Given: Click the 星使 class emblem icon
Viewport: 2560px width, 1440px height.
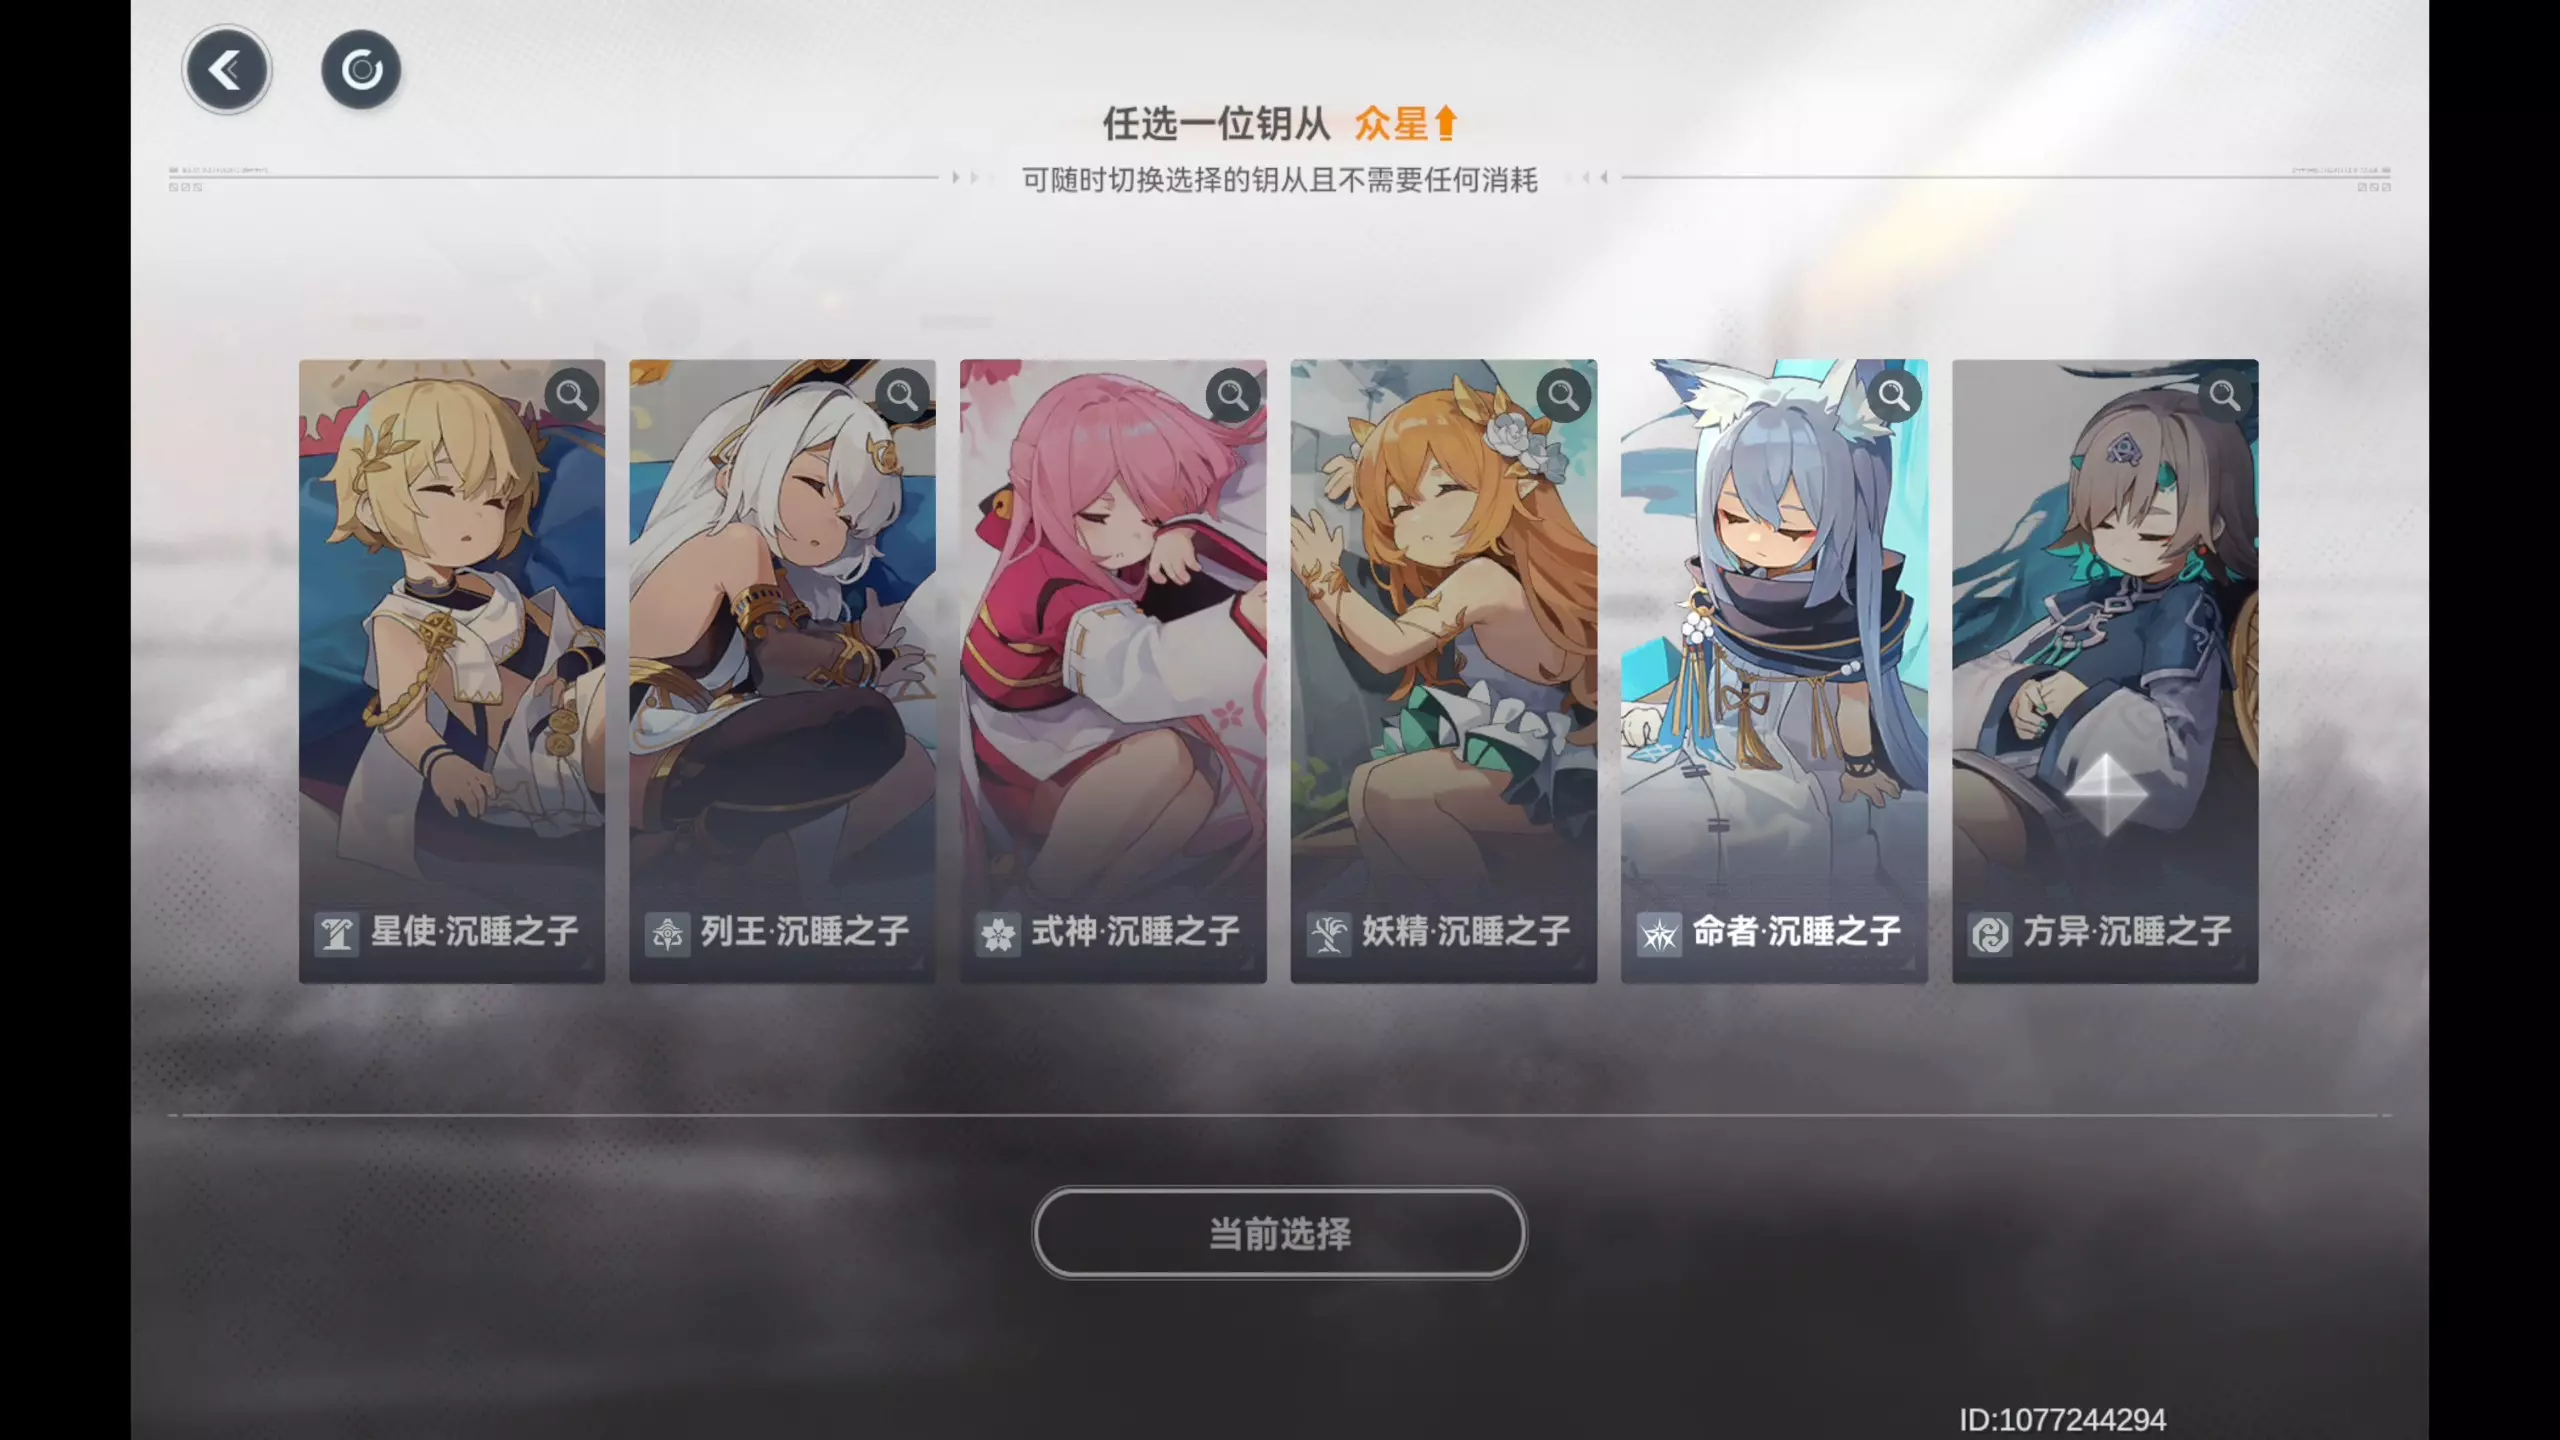Looking at the screenshot, I should click(x=337, y=935).
